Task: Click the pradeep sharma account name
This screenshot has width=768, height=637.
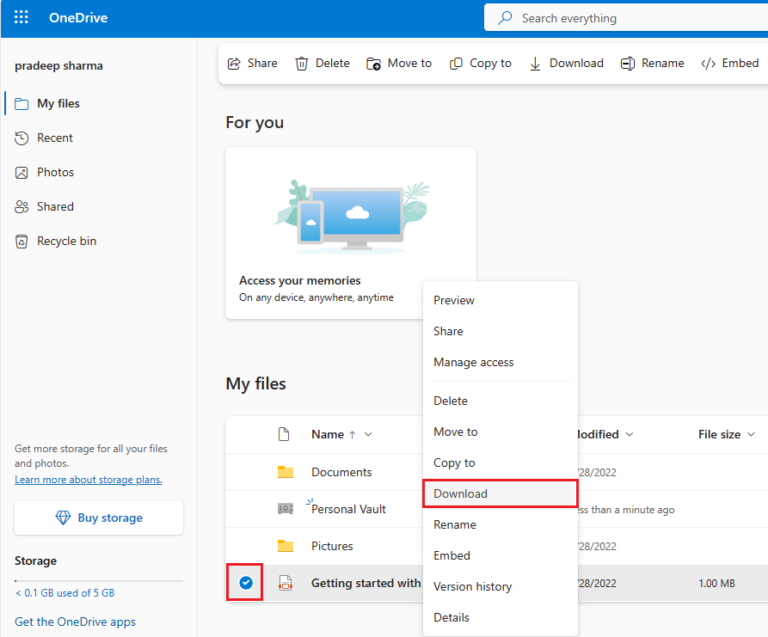Action: (x=59, y=66)
